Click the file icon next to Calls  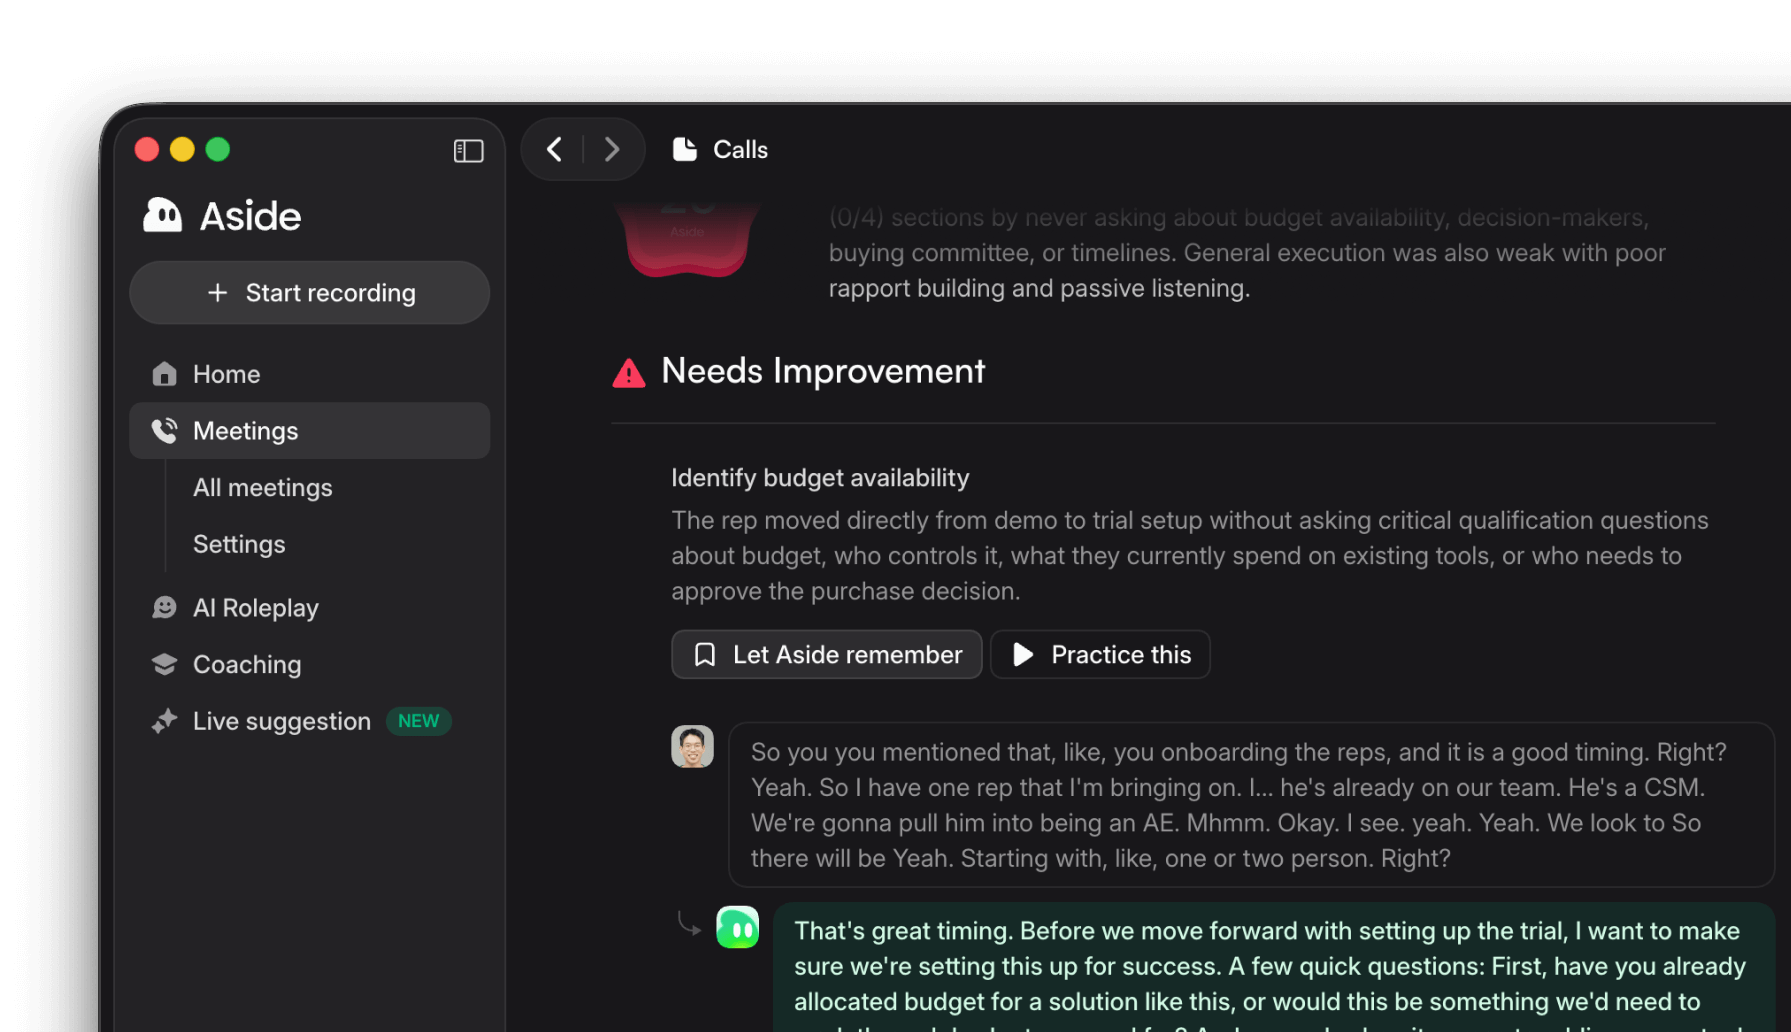coord(685,148)
